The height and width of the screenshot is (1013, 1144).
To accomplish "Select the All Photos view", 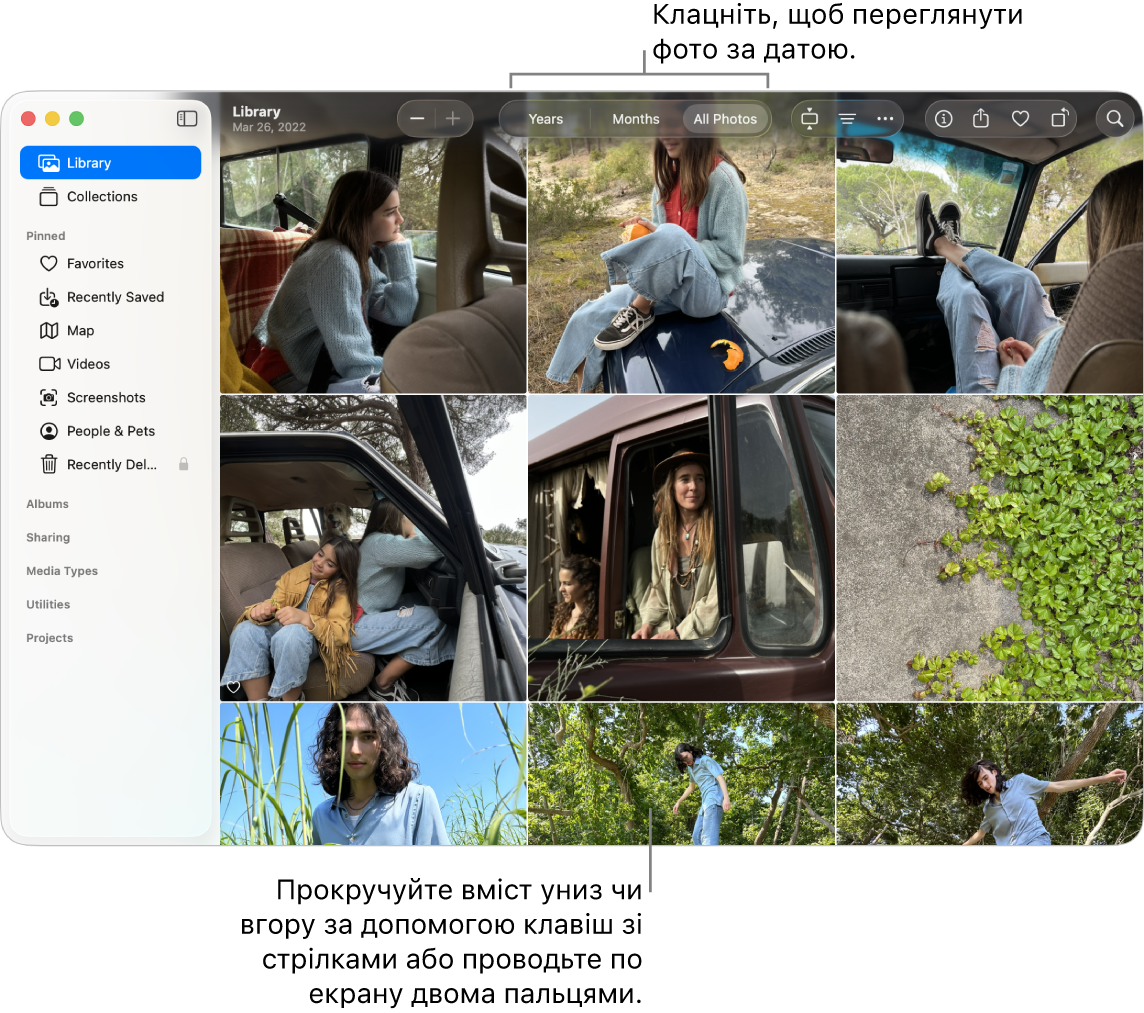I will [x=725, y=119].
